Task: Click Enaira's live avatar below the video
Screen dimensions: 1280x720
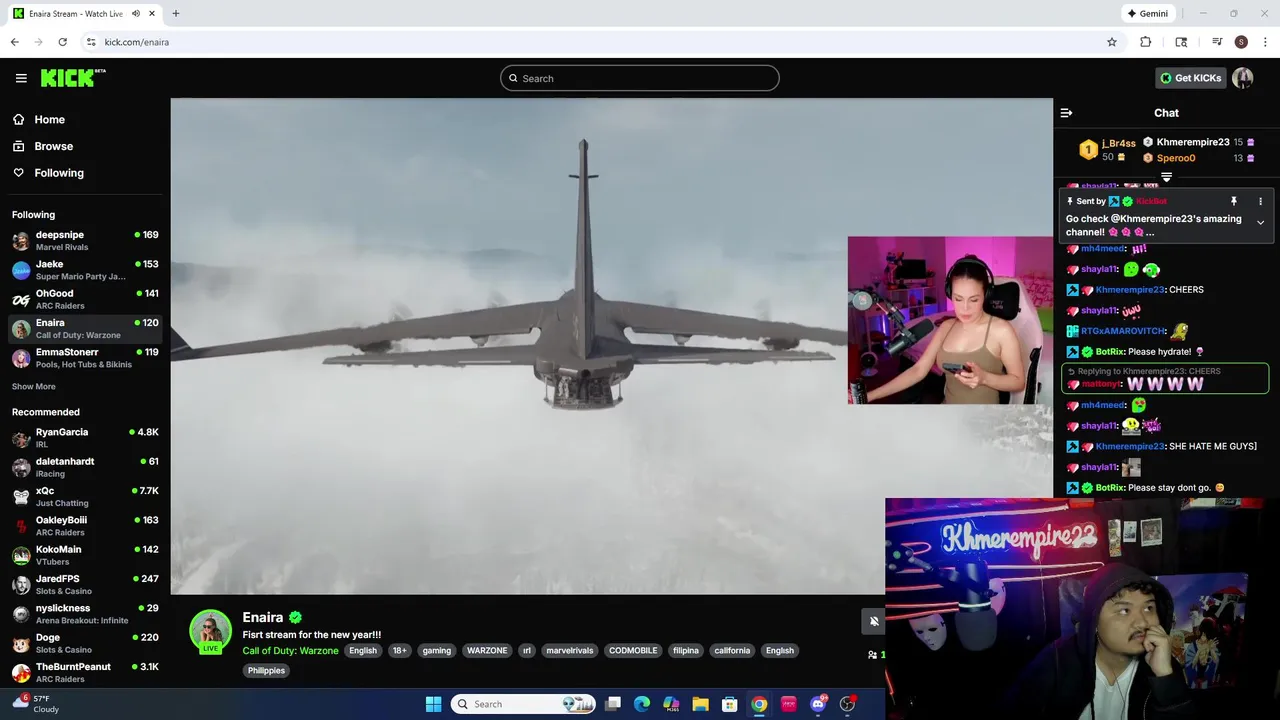Action: click(210, 631)
